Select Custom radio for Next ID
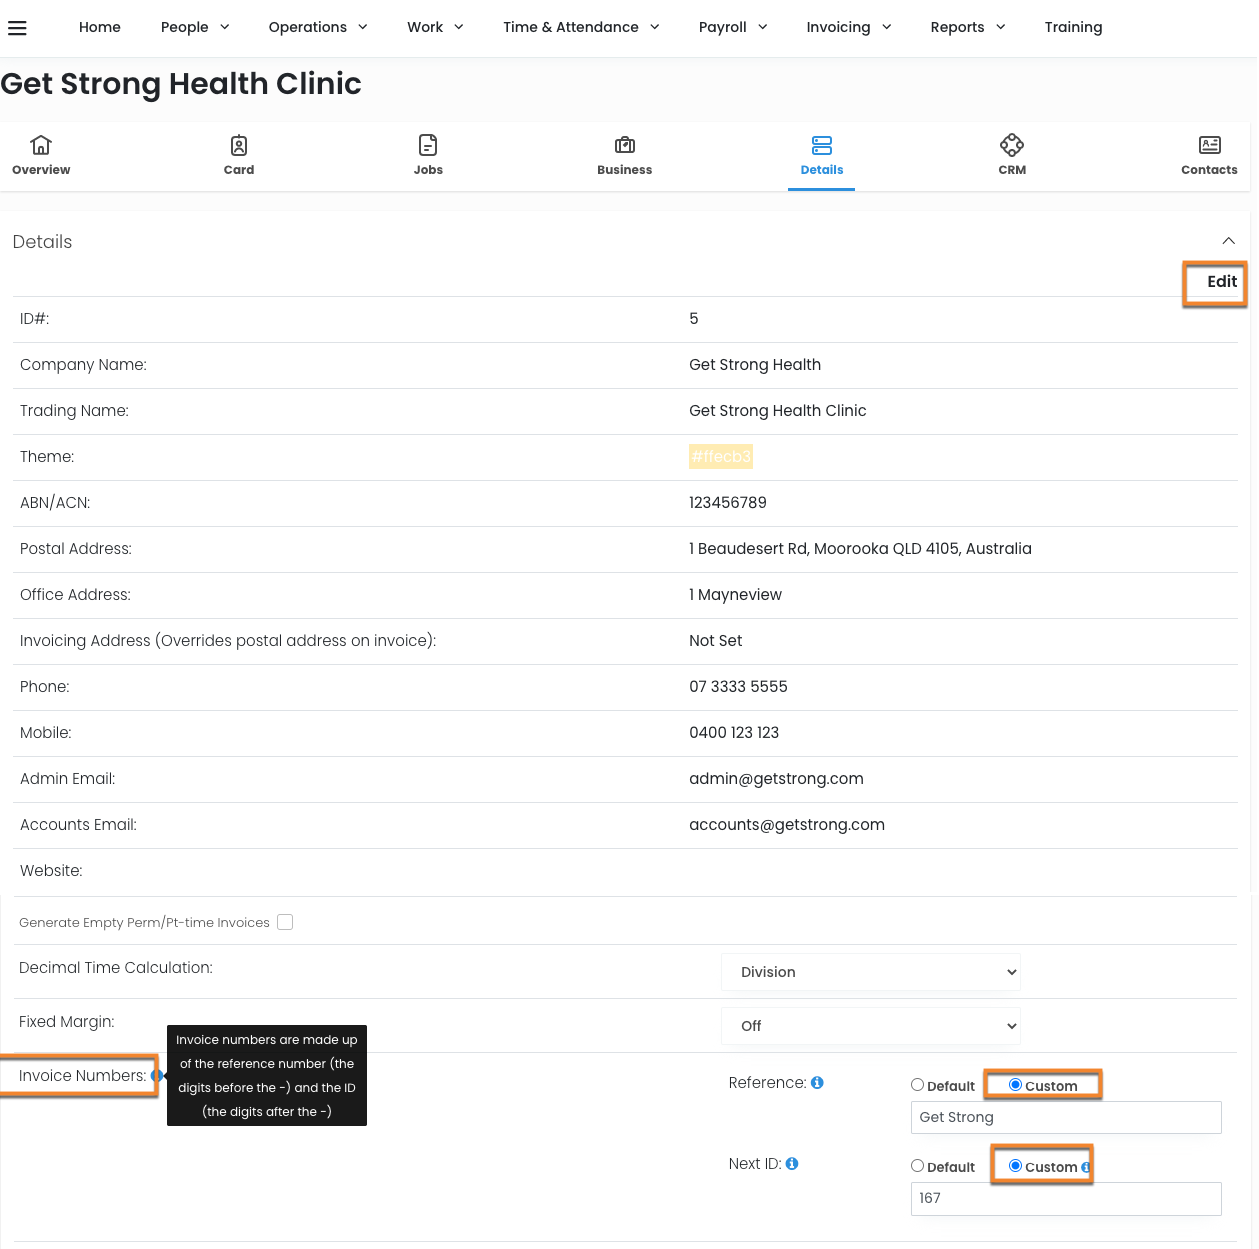Image resolution: width=1259 pixels, height=1249 pixels. click(x=1015, y=1166)
